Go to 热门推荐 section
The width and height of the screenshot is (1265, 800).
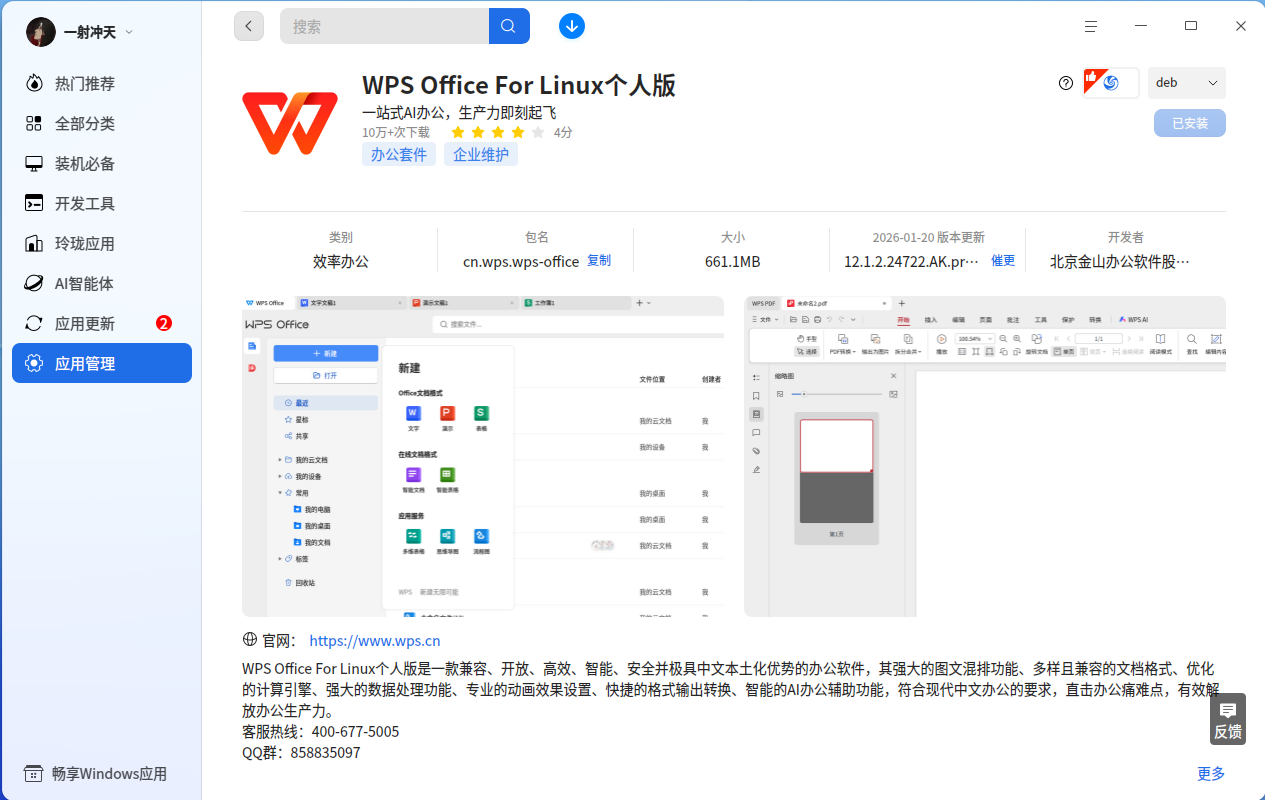click(x=102, y=83)
